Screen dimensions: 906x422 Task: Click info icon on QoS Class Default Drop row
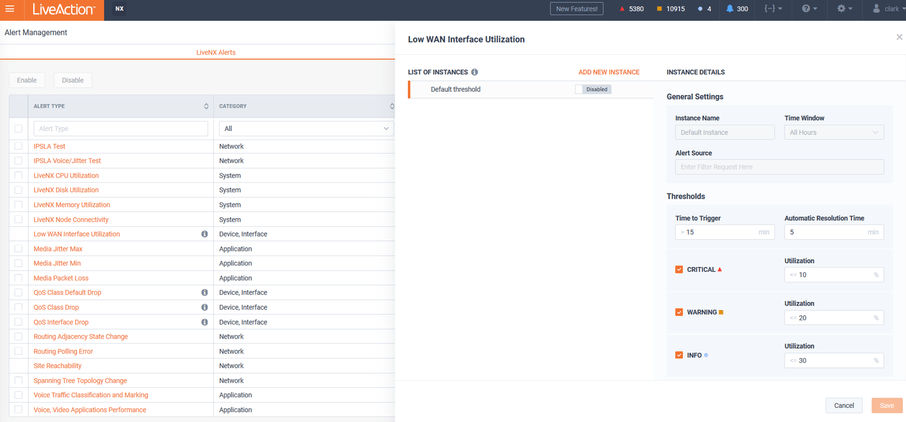click(x=205, y=293)
